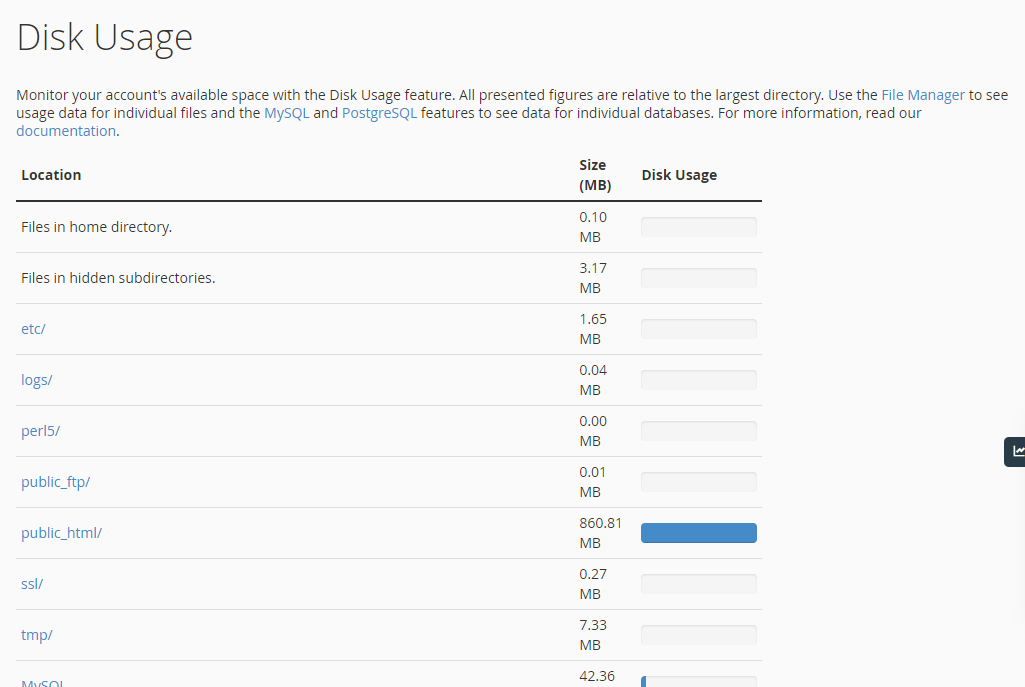The image size is (1025, 687).
Task: Select the Files in home directory row
Action: point(96,226)
